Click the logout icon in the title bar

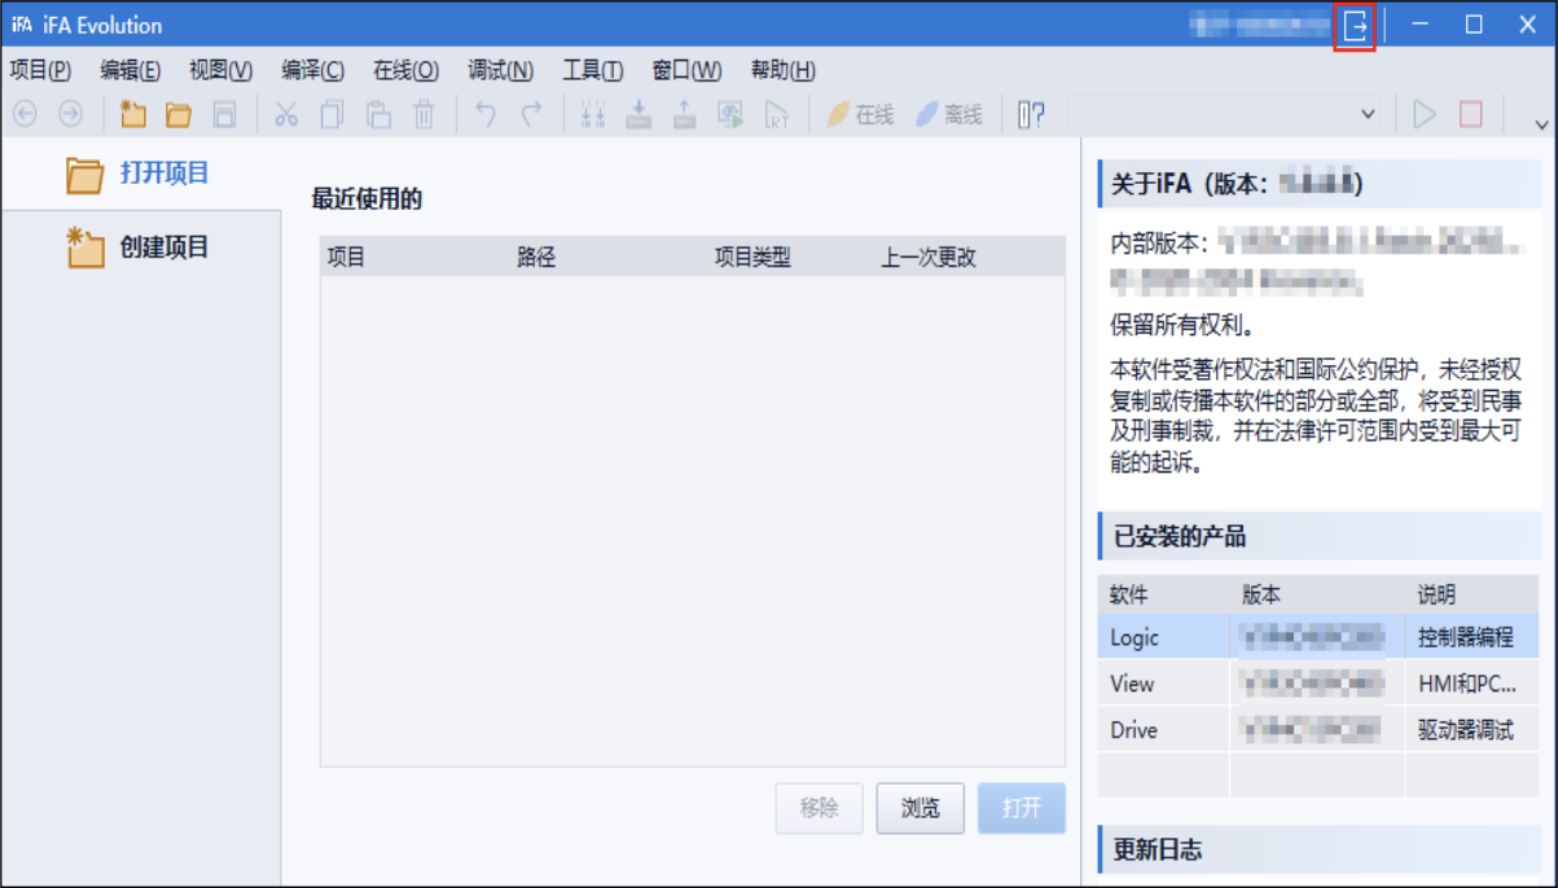[x=1355, y=26]
